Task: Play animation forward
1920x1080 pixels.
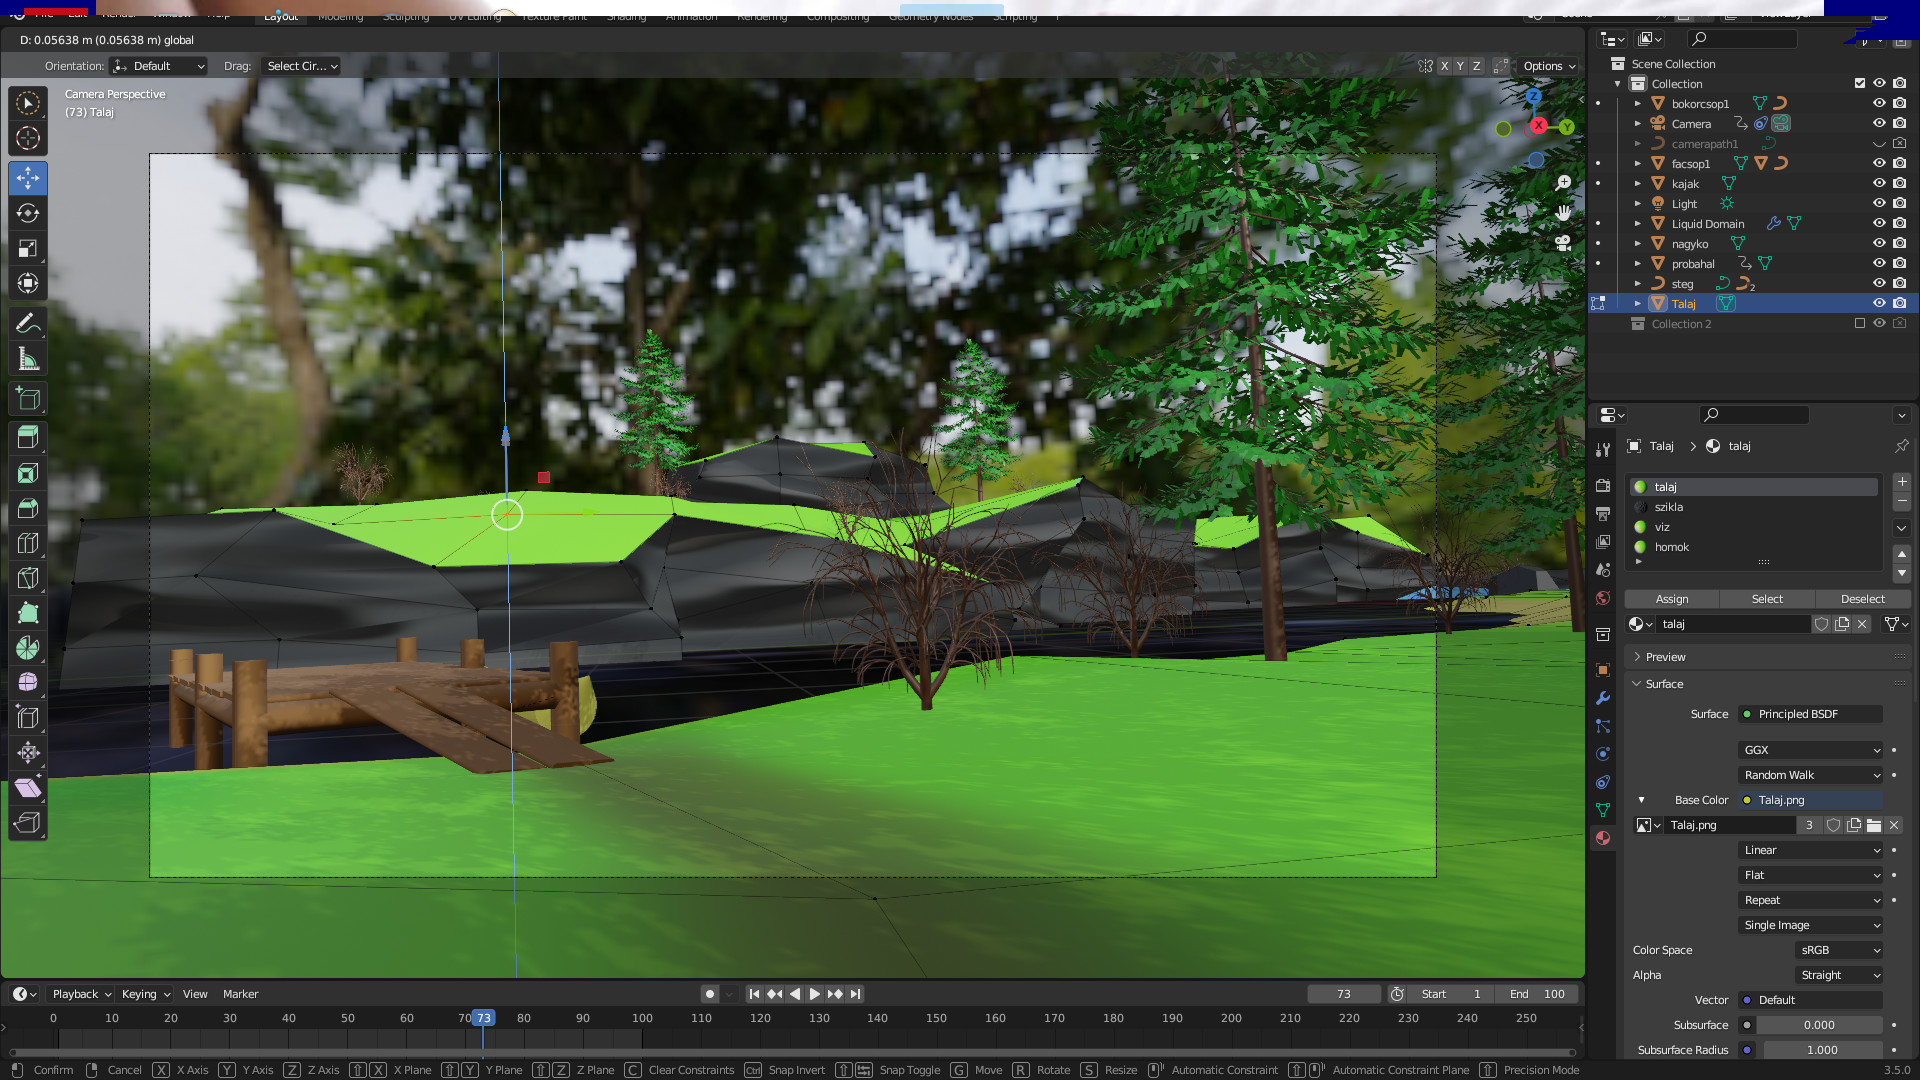Action: pyautogui.click(x=814, y=994)
